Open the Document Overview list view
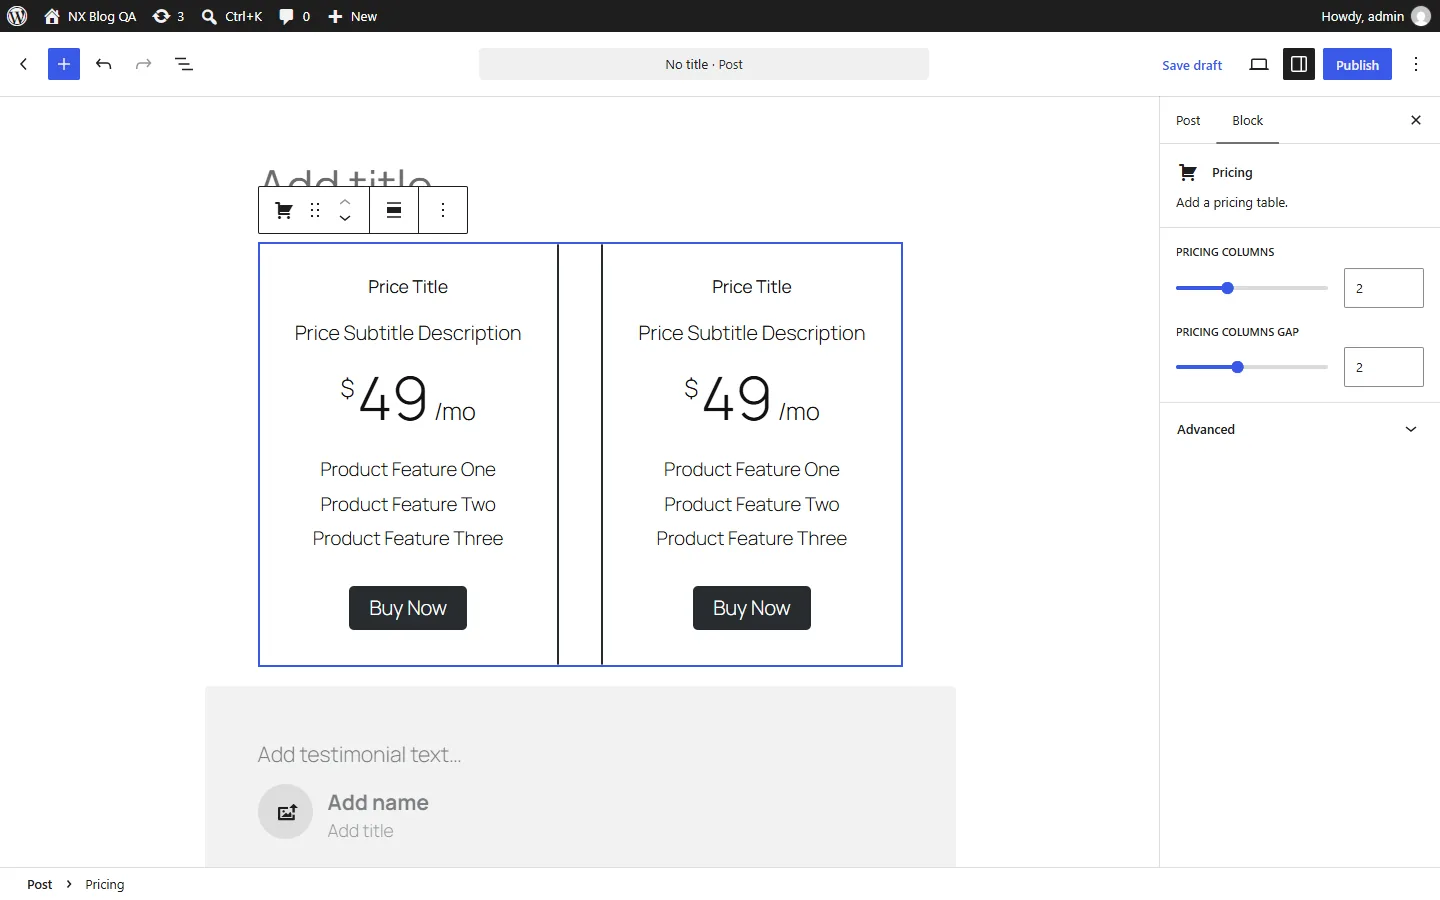The image size is (1440, 900). 184,64
